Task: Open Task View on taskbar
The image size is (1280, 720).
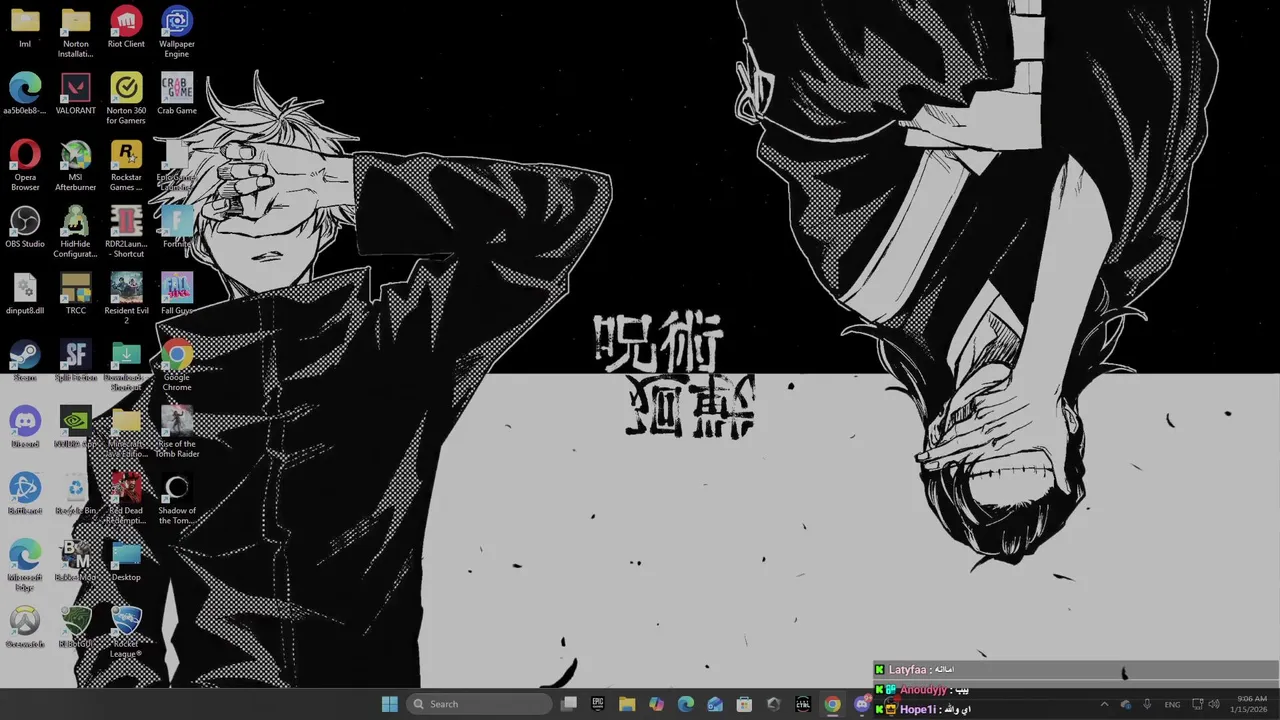Action: [x=569, y=704]
